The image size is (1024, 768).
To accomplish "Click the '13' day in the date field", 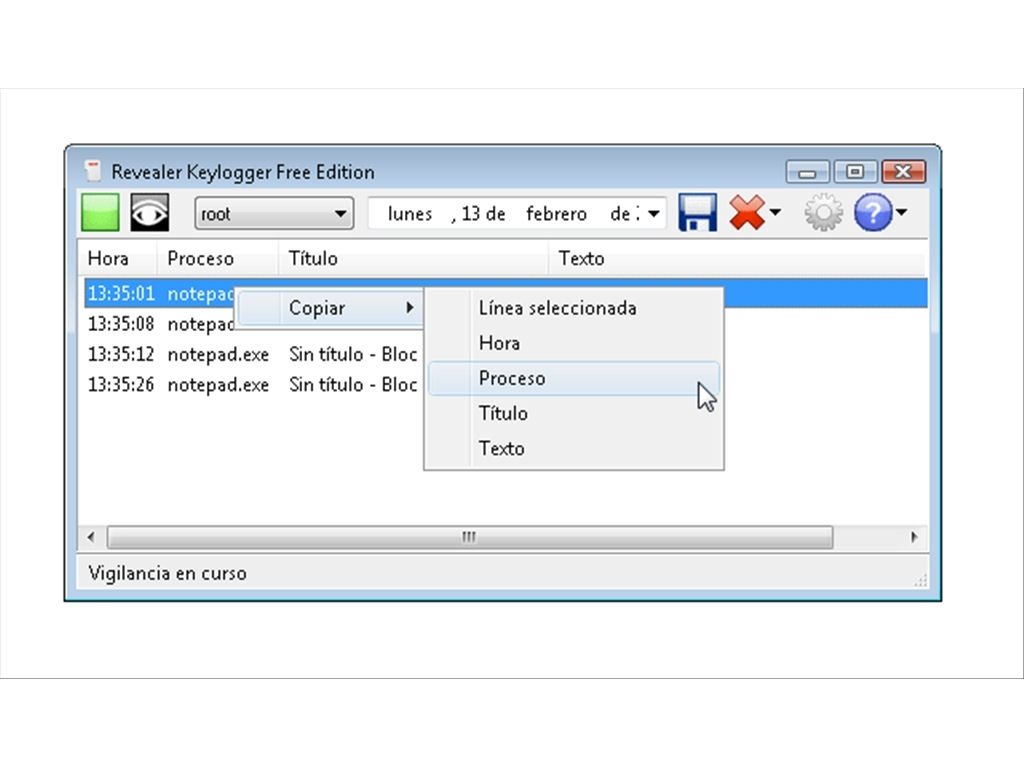I will tap(470, 214).
